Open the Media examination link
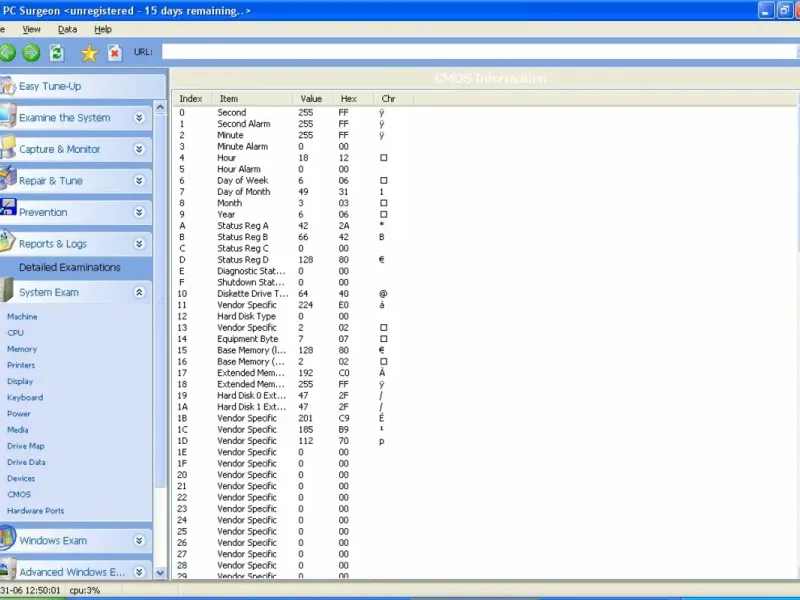Viewport: 800px width, 600px height. click(18, 430)
